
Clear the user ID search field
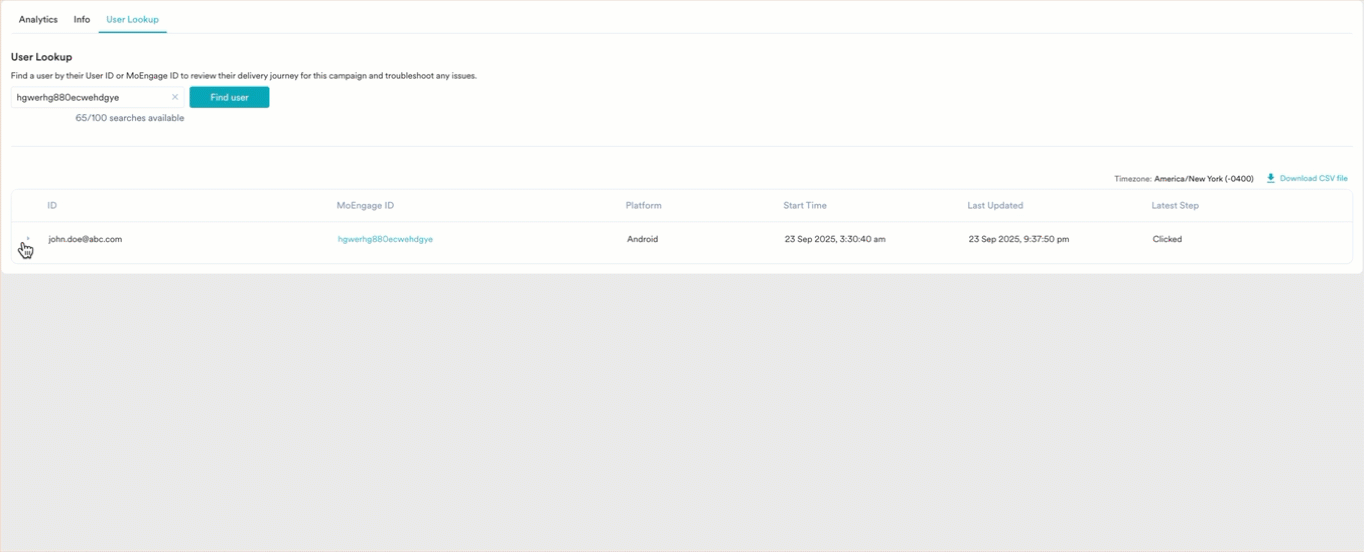click(175, 98)
